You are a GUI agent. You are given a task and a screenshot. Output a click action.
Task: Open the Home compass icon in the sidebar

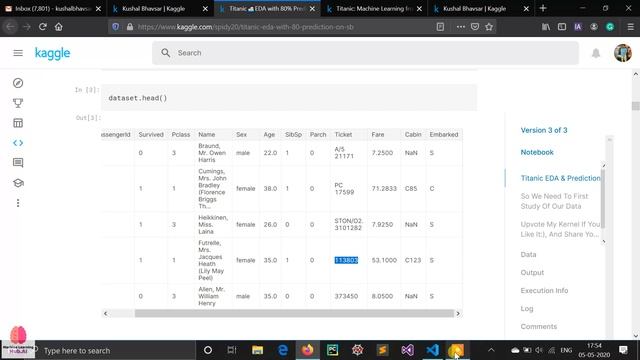tap(18, 83)
